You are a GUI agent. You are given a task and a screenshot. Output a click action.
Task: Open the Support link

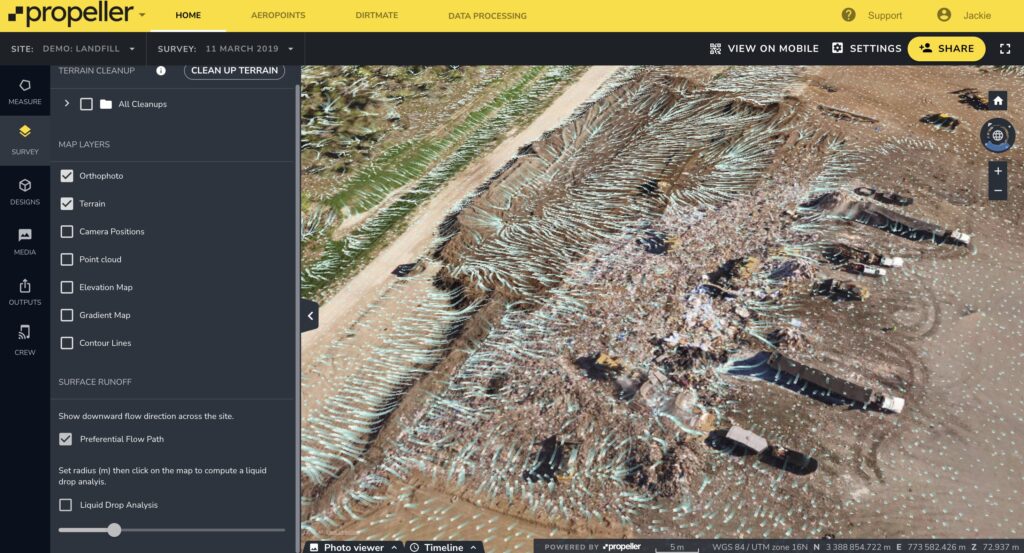[x=885, y=16]
